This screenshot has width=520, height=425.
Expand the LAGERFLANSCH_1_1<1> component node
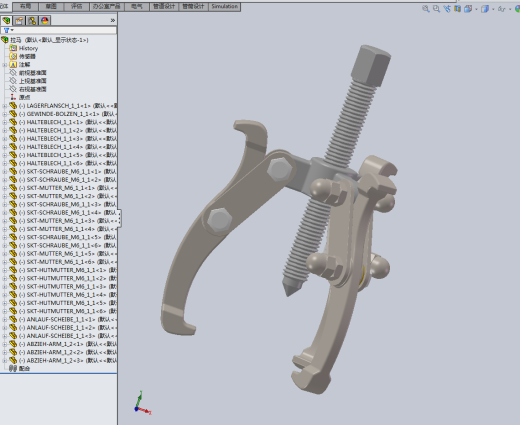pyautogui.click(x=4, y=106)
